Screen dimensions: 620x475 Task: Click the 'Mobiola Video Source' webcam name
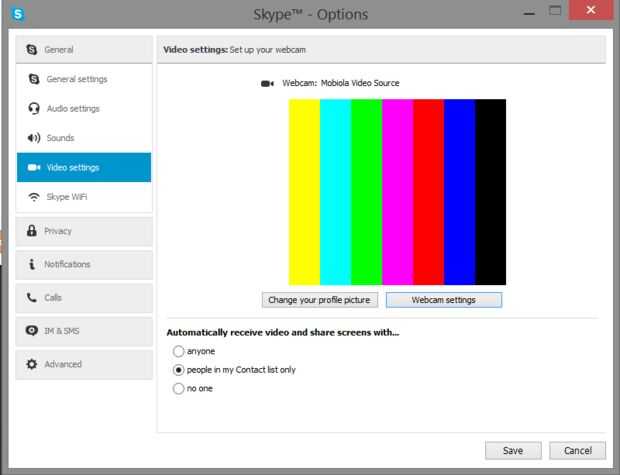coord(360,83)
